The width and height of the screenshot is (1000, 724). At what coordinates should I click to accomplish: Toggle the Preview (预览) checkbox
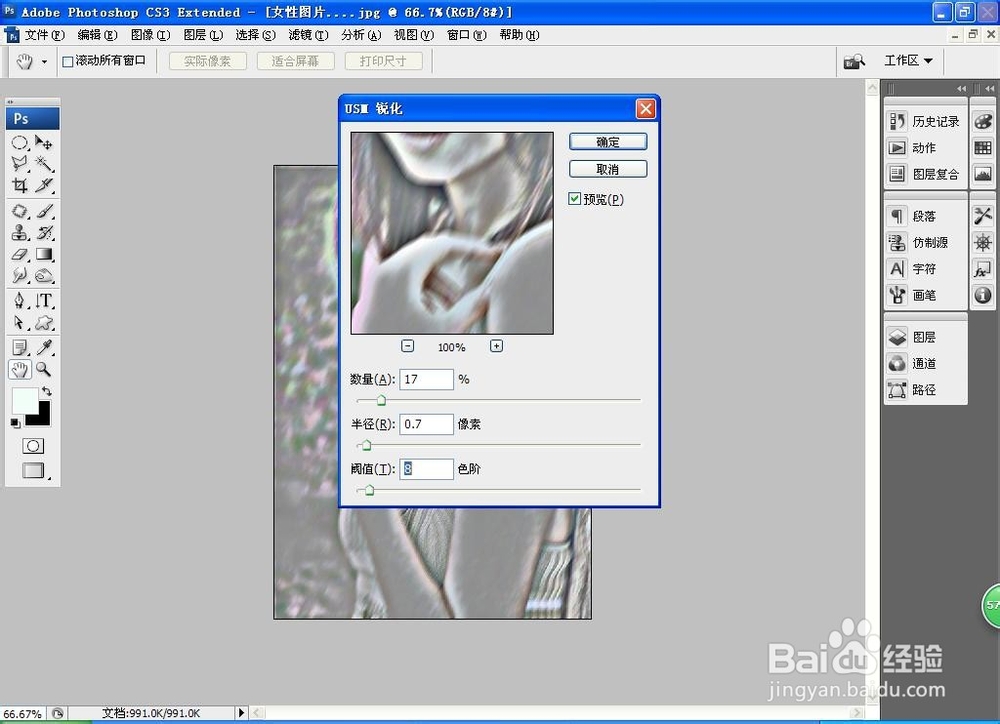pos(575,199)
